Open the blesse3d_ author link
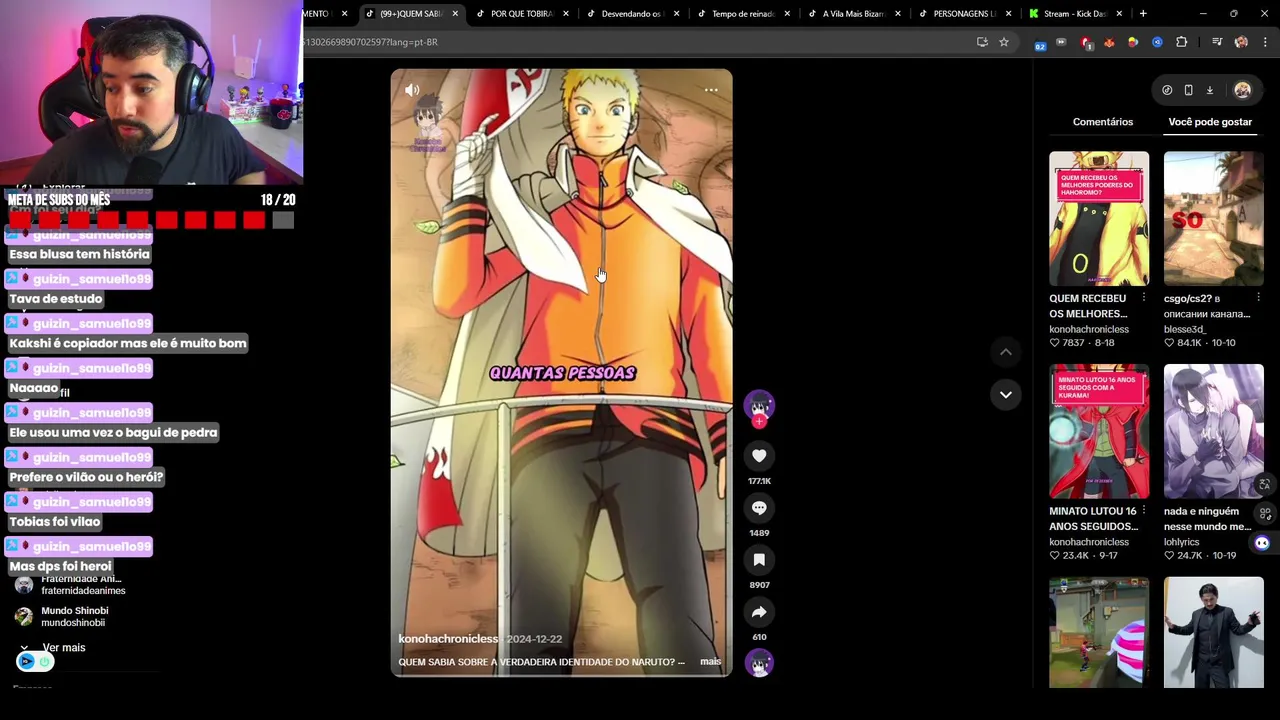1280x720 pixels. pos(1185,329)
